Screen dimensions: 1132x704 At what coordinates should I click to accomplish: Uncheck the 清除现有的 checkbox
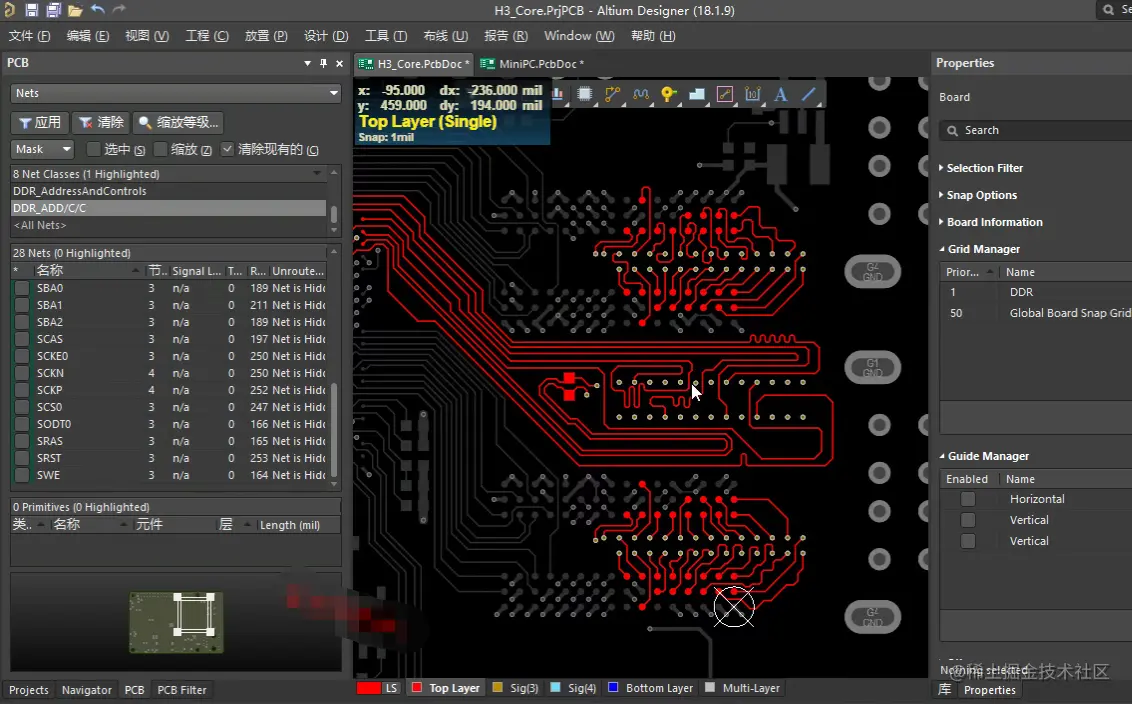pos(227,149)
